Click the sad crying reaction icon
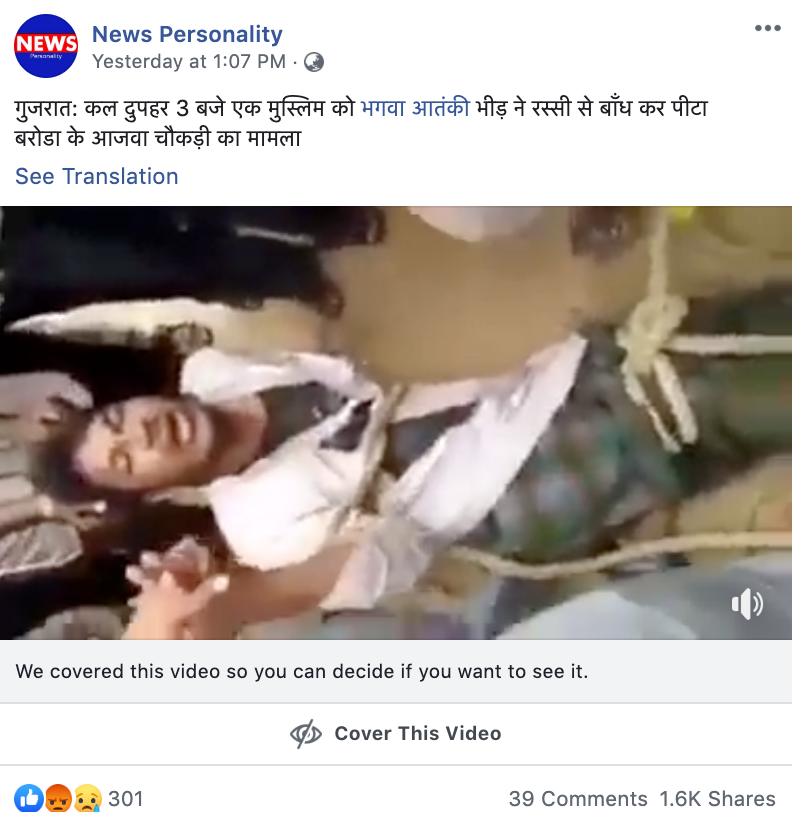This screenshot has height=815, width=792. [87, 798]
